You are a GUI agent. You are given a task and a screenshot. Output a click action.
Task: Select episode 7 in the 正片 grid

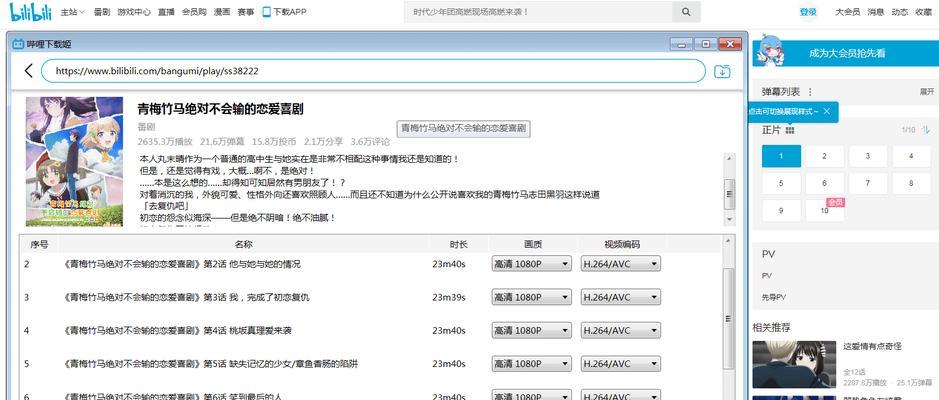pos(868,183)
